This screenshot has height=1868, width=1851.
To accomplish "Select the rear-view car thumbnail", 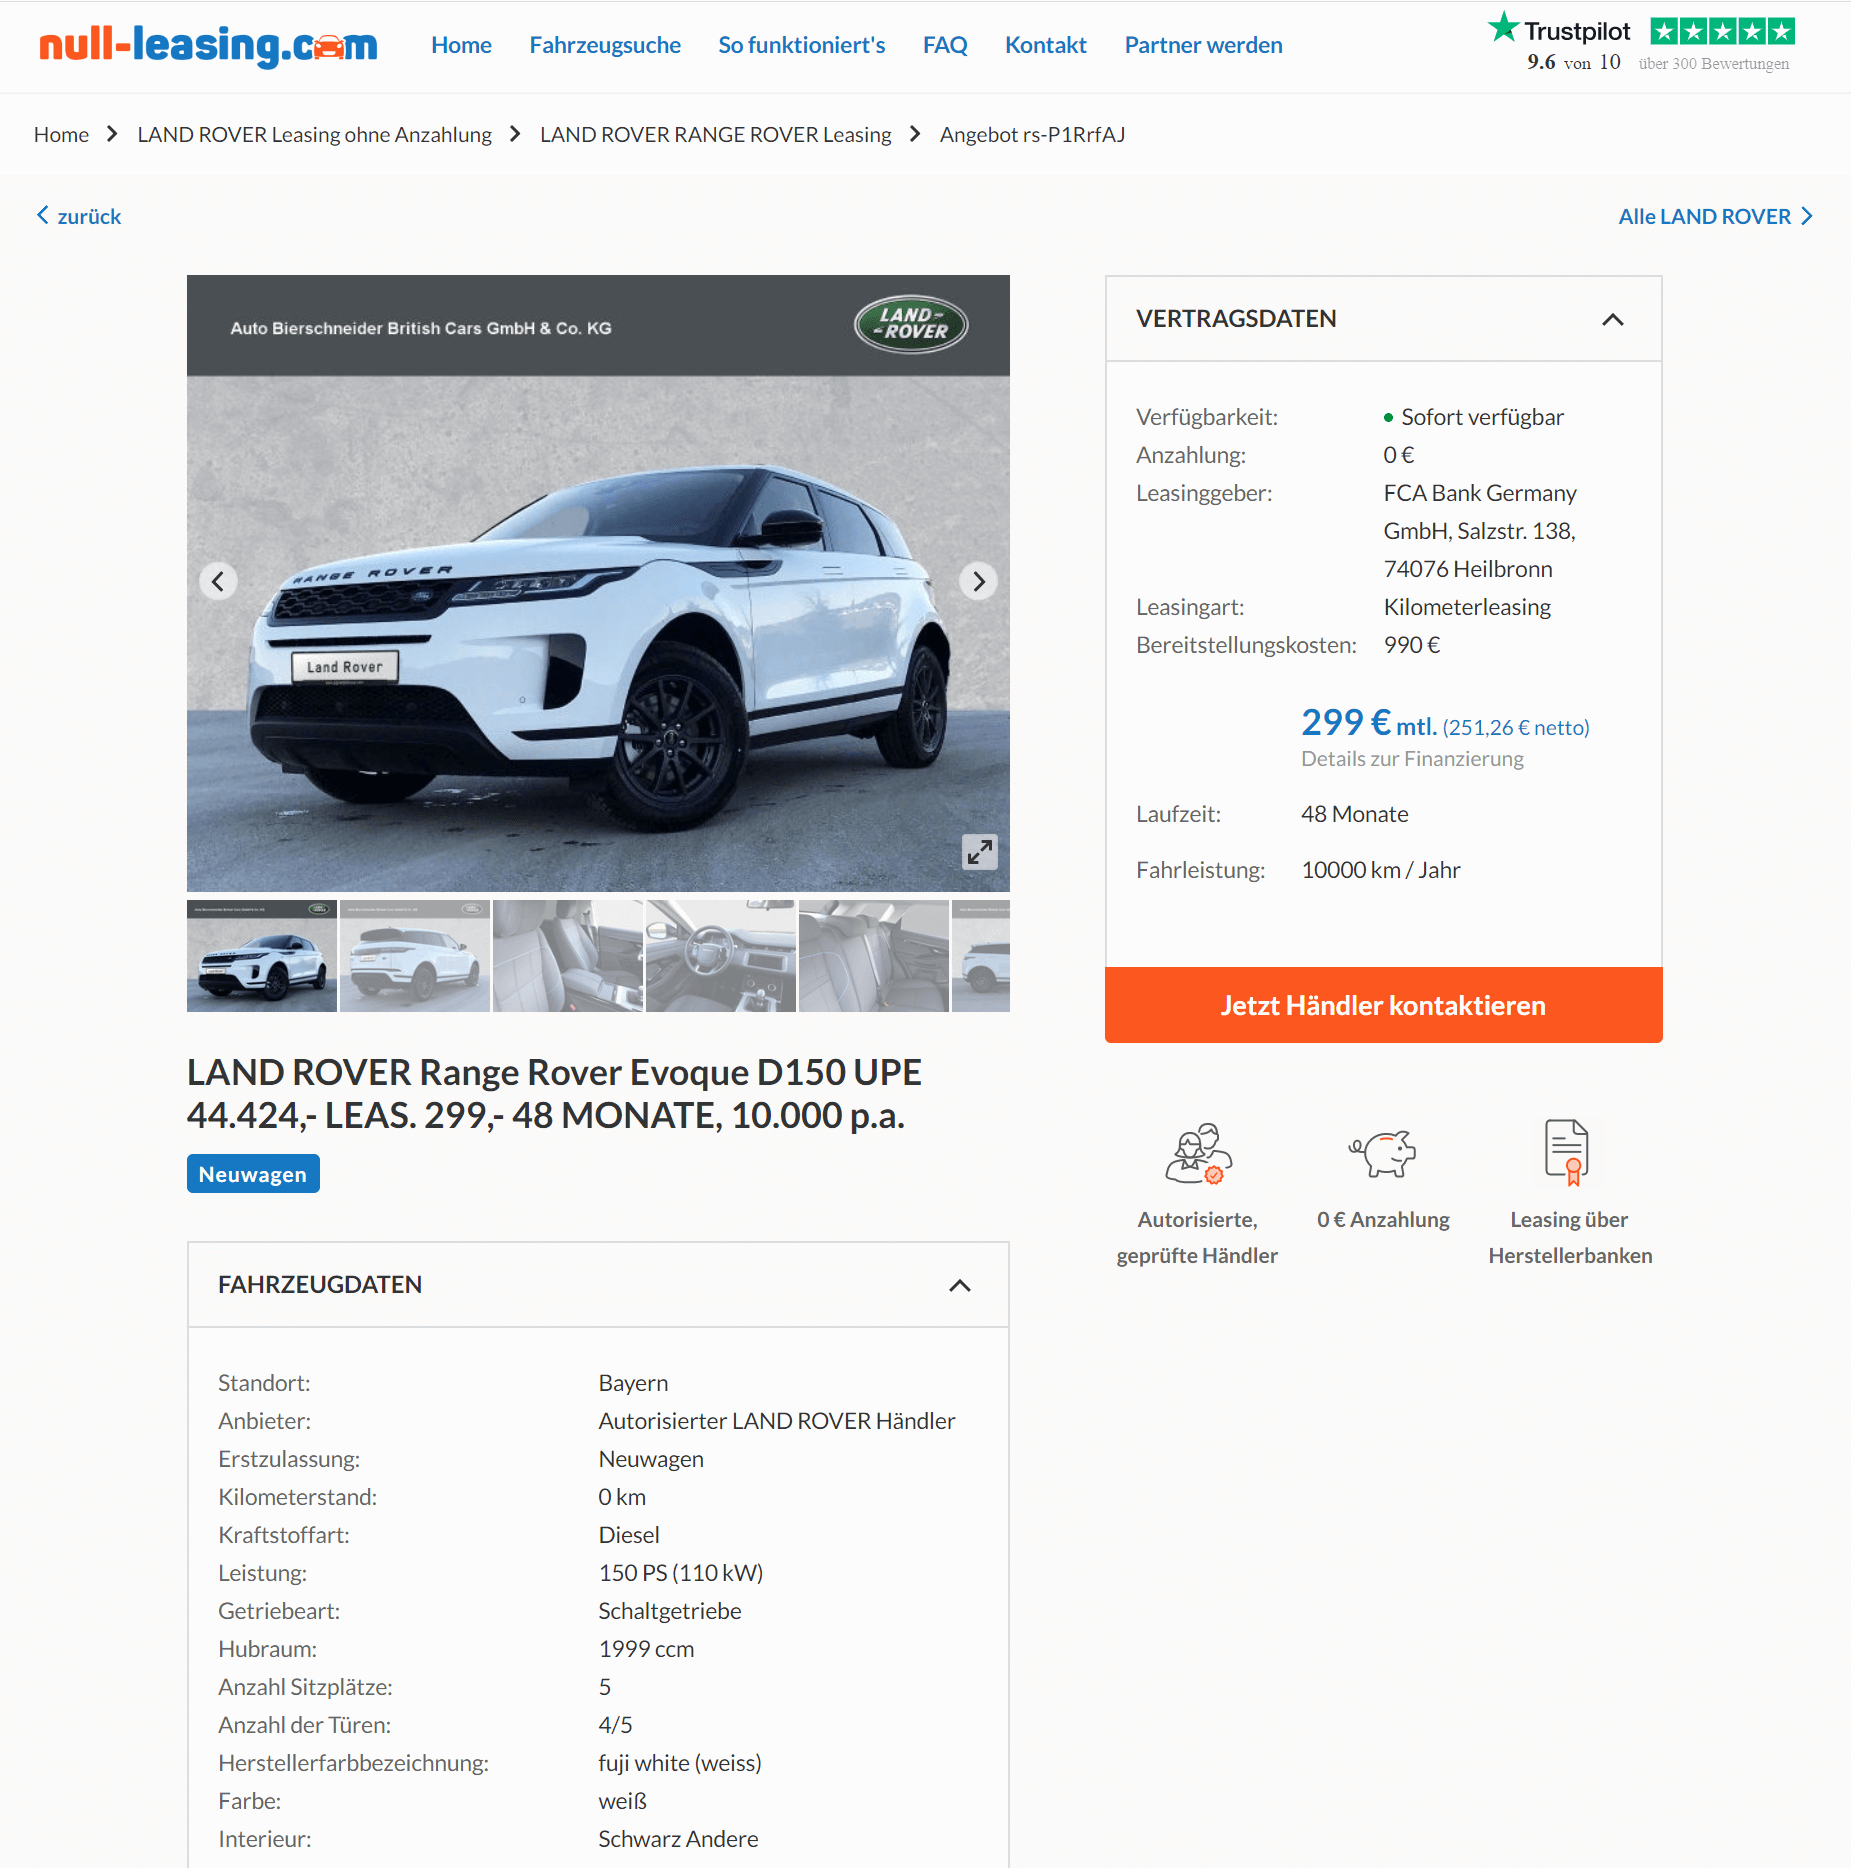I will [414, 956].
